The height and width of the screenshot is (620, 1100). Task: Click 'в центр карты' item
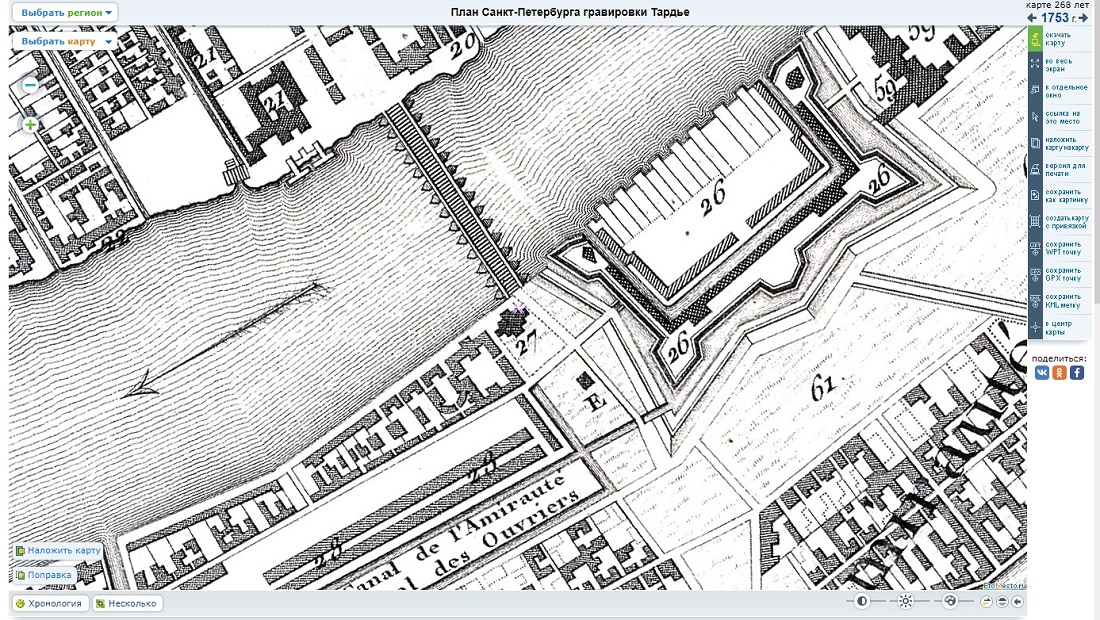(x=1059, y=327)
